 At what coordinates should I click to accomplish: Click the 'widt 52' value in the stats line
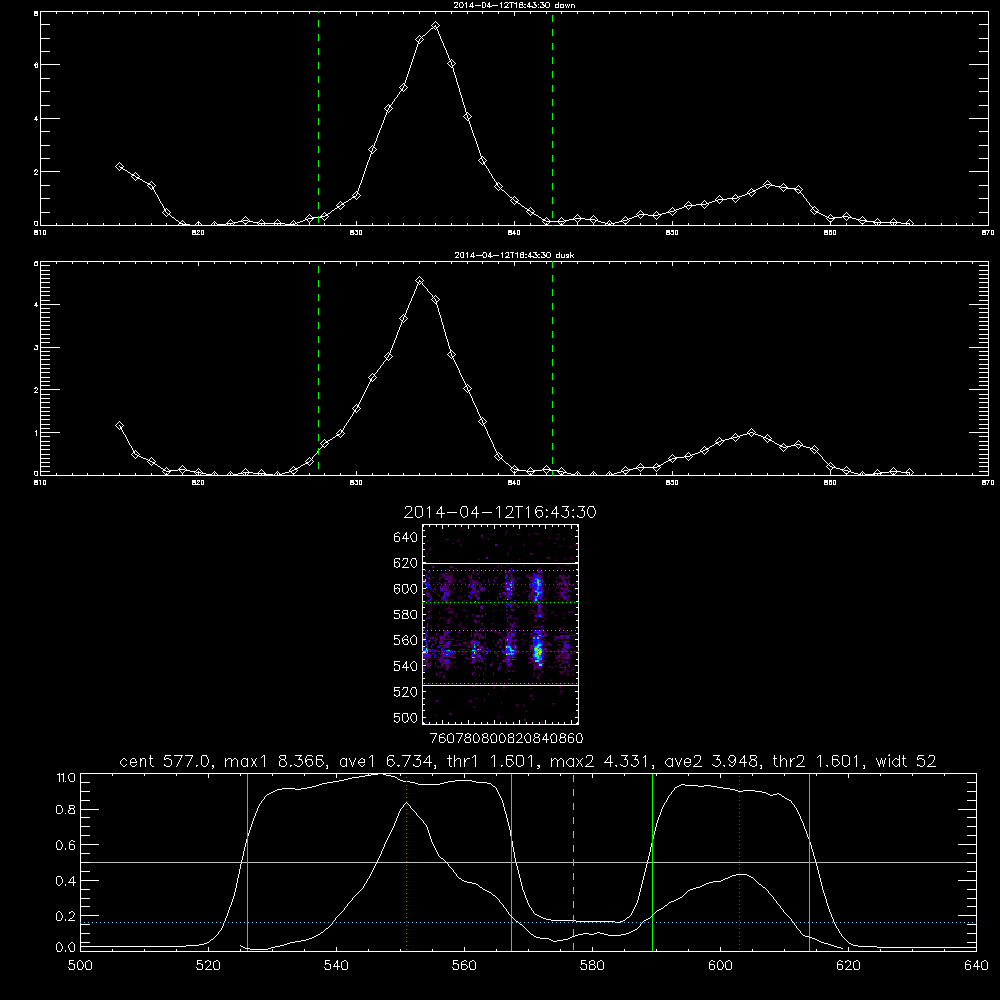click(x=906, y=761)
